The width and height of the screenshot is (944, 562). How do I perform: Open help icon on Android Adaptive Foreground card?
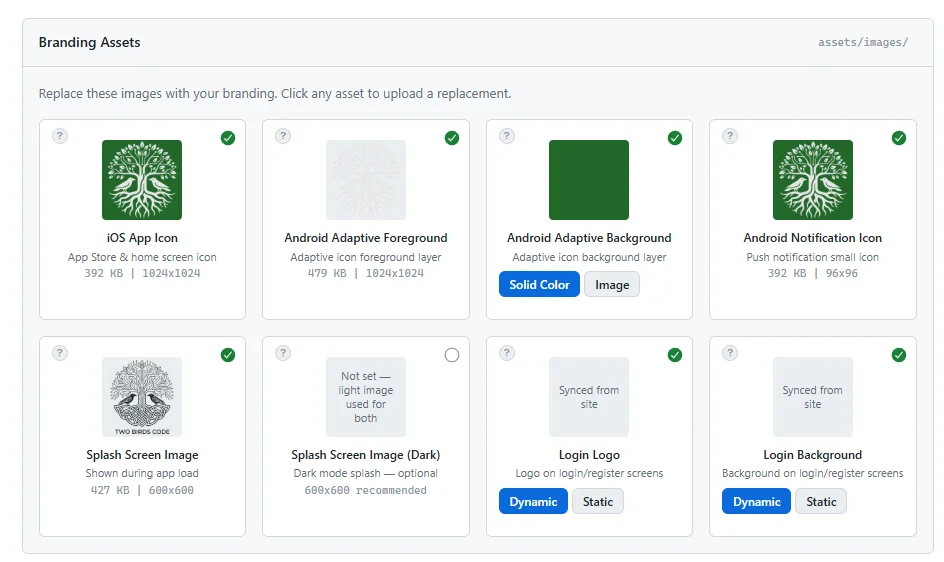click(283, 136)
